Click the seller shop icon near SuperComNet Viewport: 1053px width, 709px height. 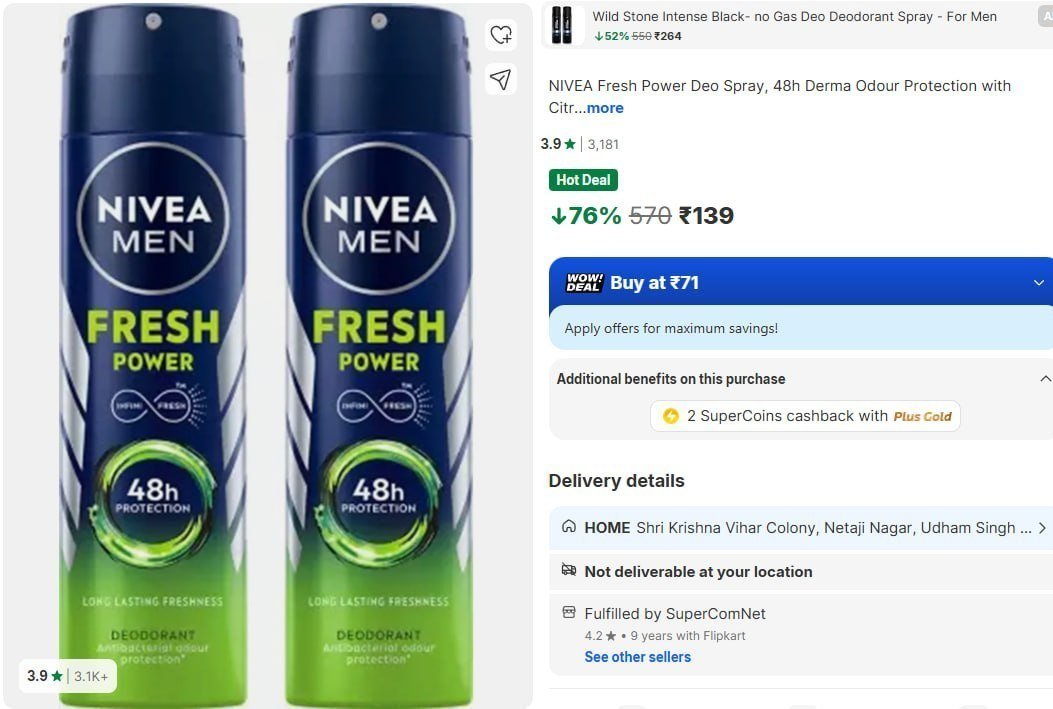pyautogui.click(x=564, y=614)
